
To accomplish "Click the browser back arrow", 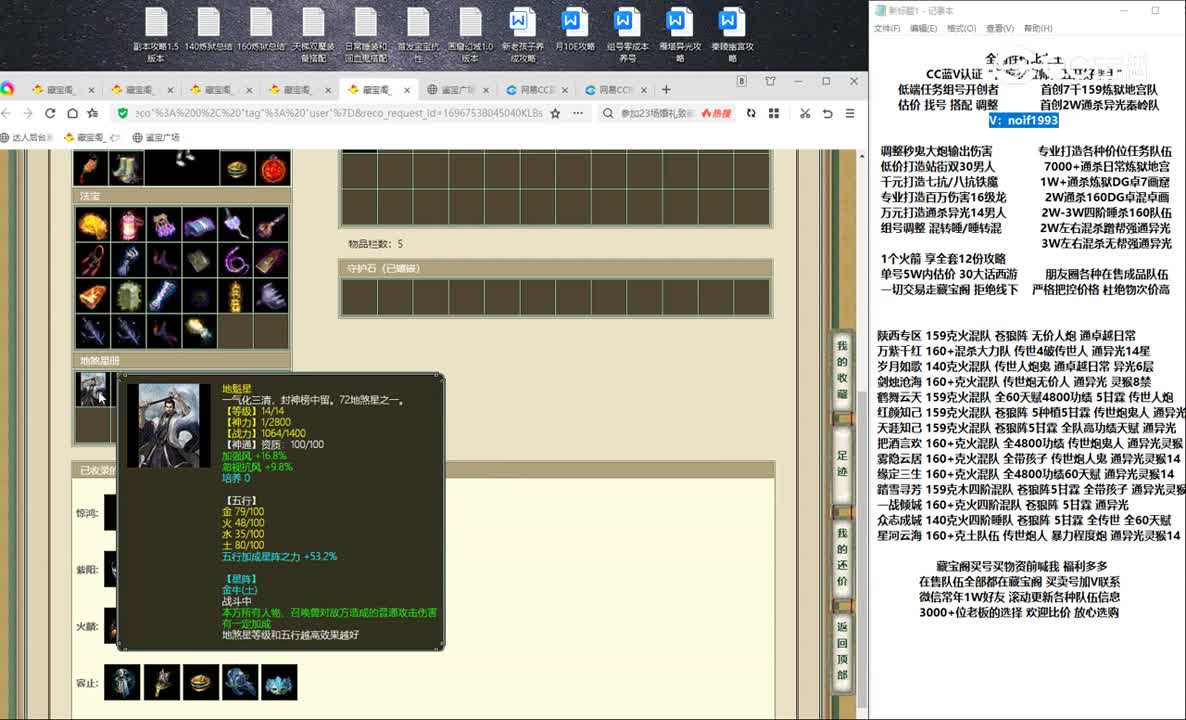I will 6,113.
